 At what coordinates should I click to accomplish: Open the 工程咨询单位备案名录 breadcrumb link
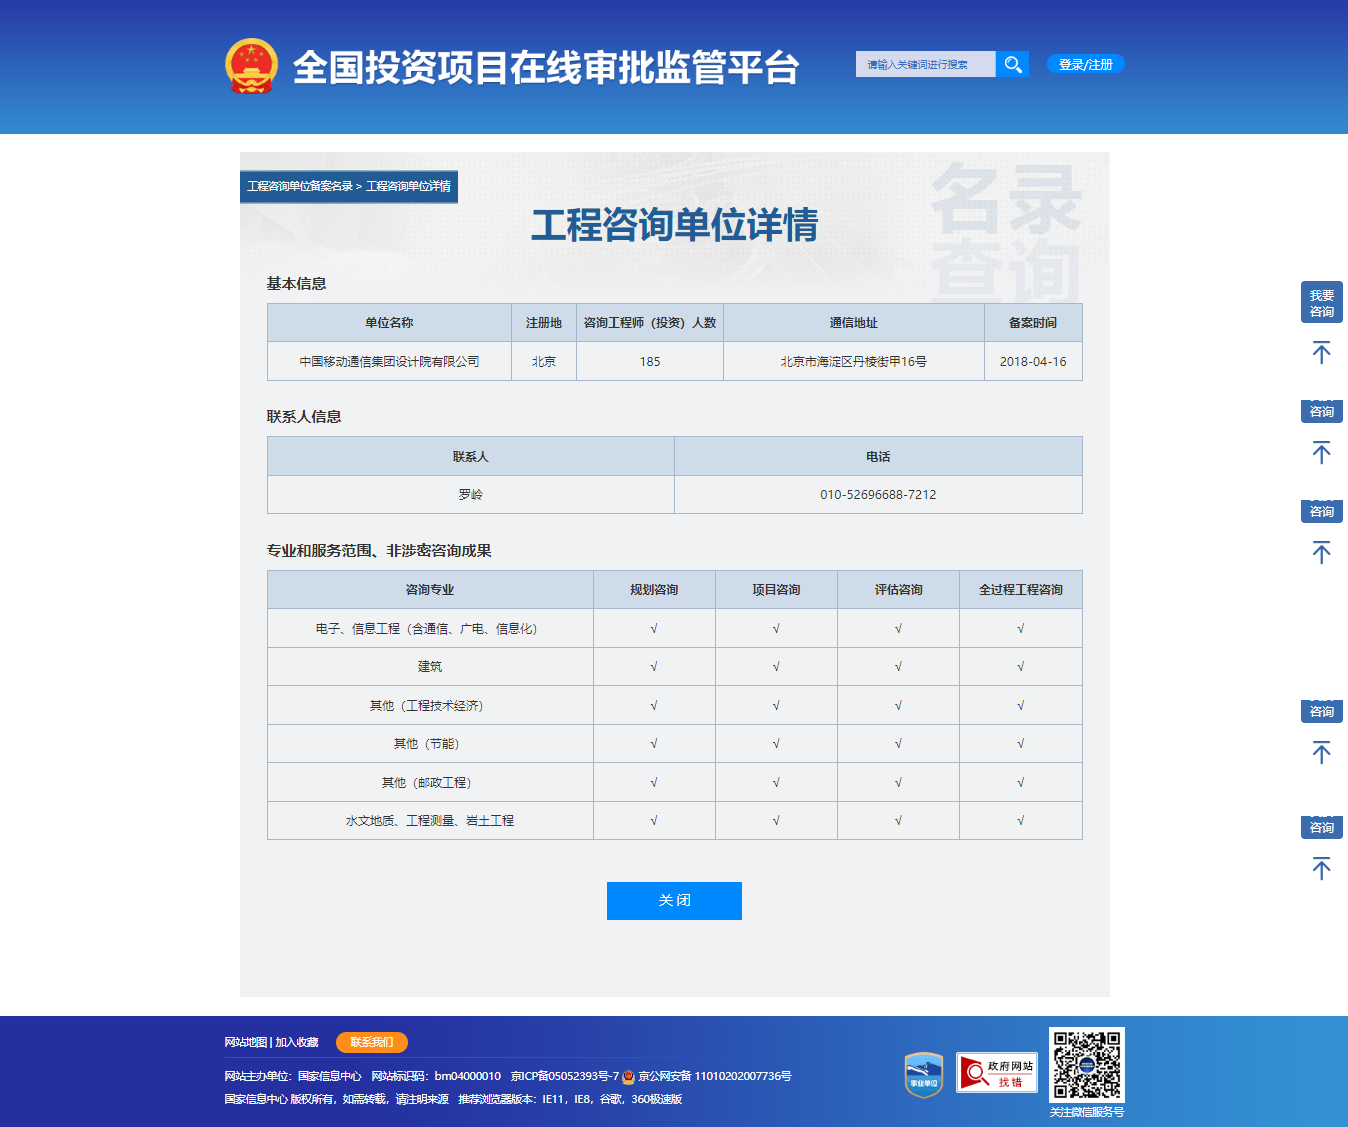[x=300, y=186]
